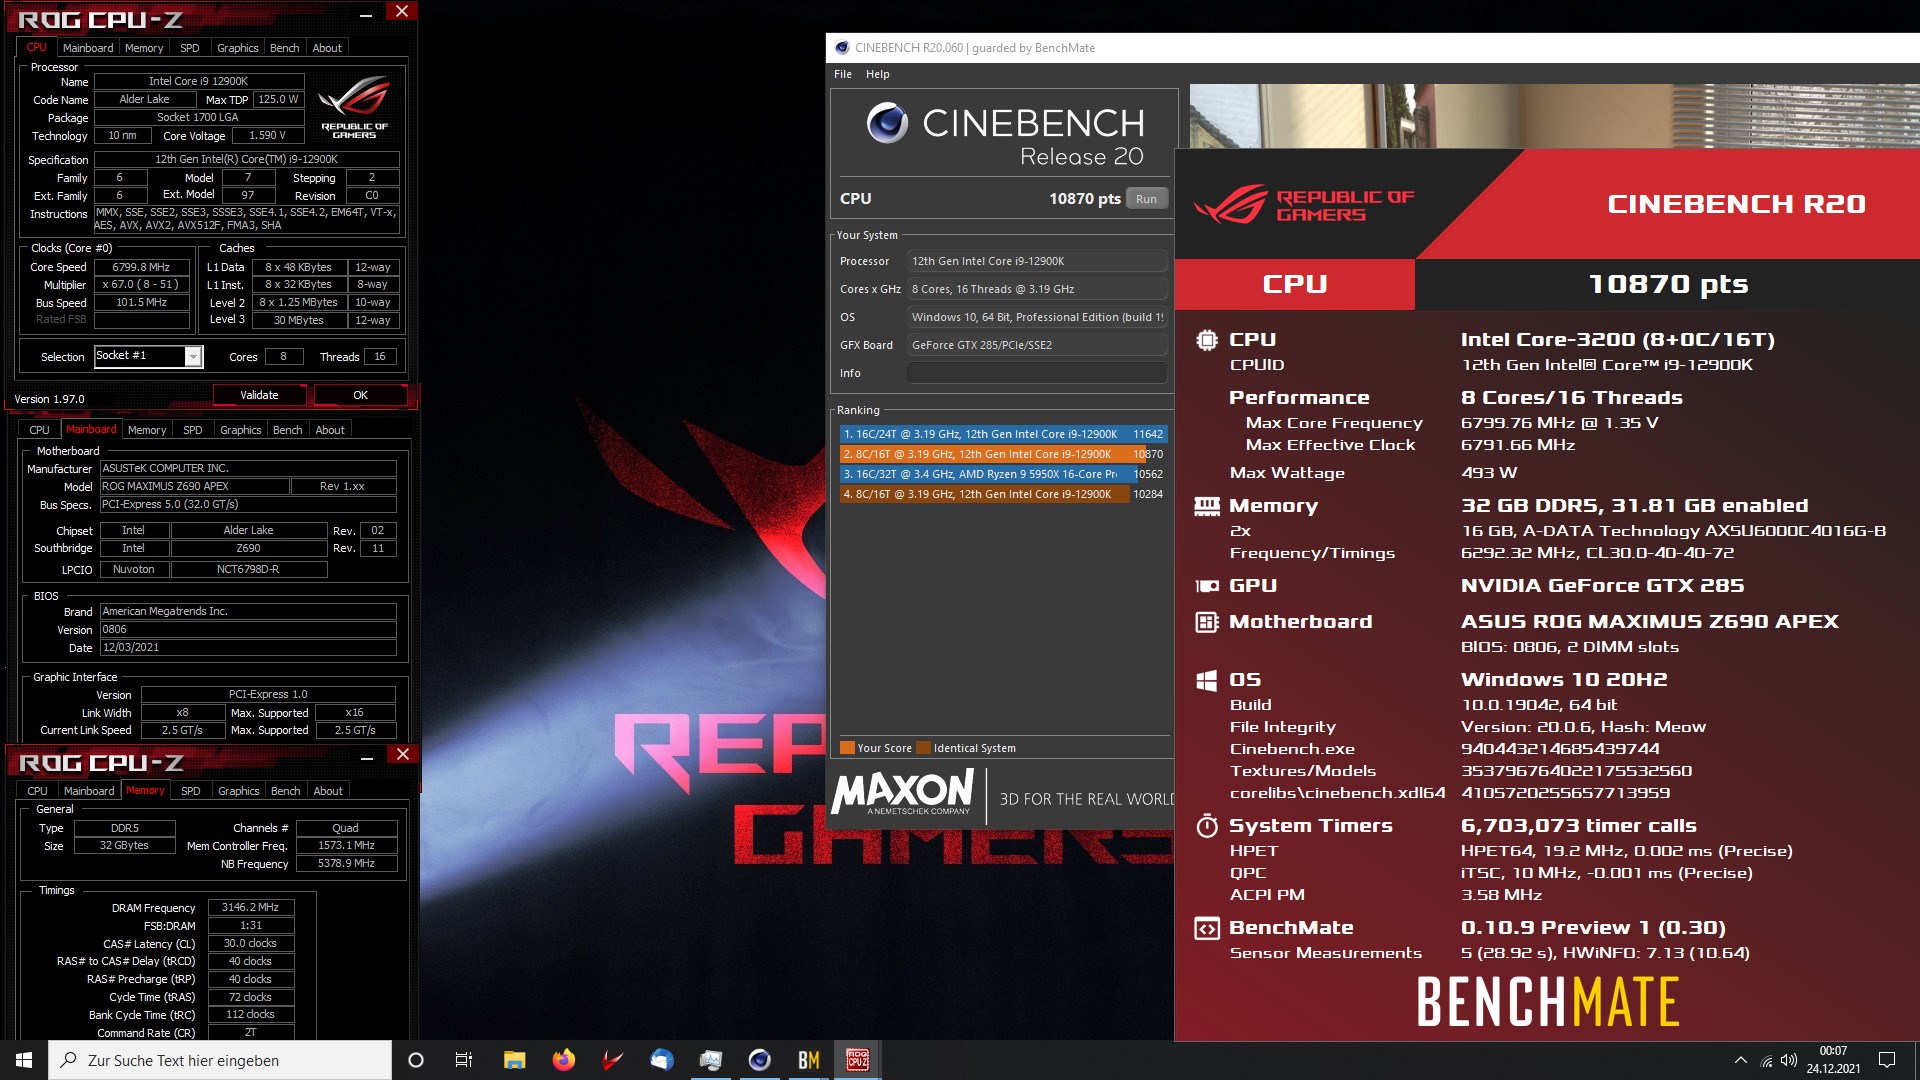Screen dimensions: 1920x1080
Task: Click the MAXON logo in Cinebench
Action: coord(903,792)
